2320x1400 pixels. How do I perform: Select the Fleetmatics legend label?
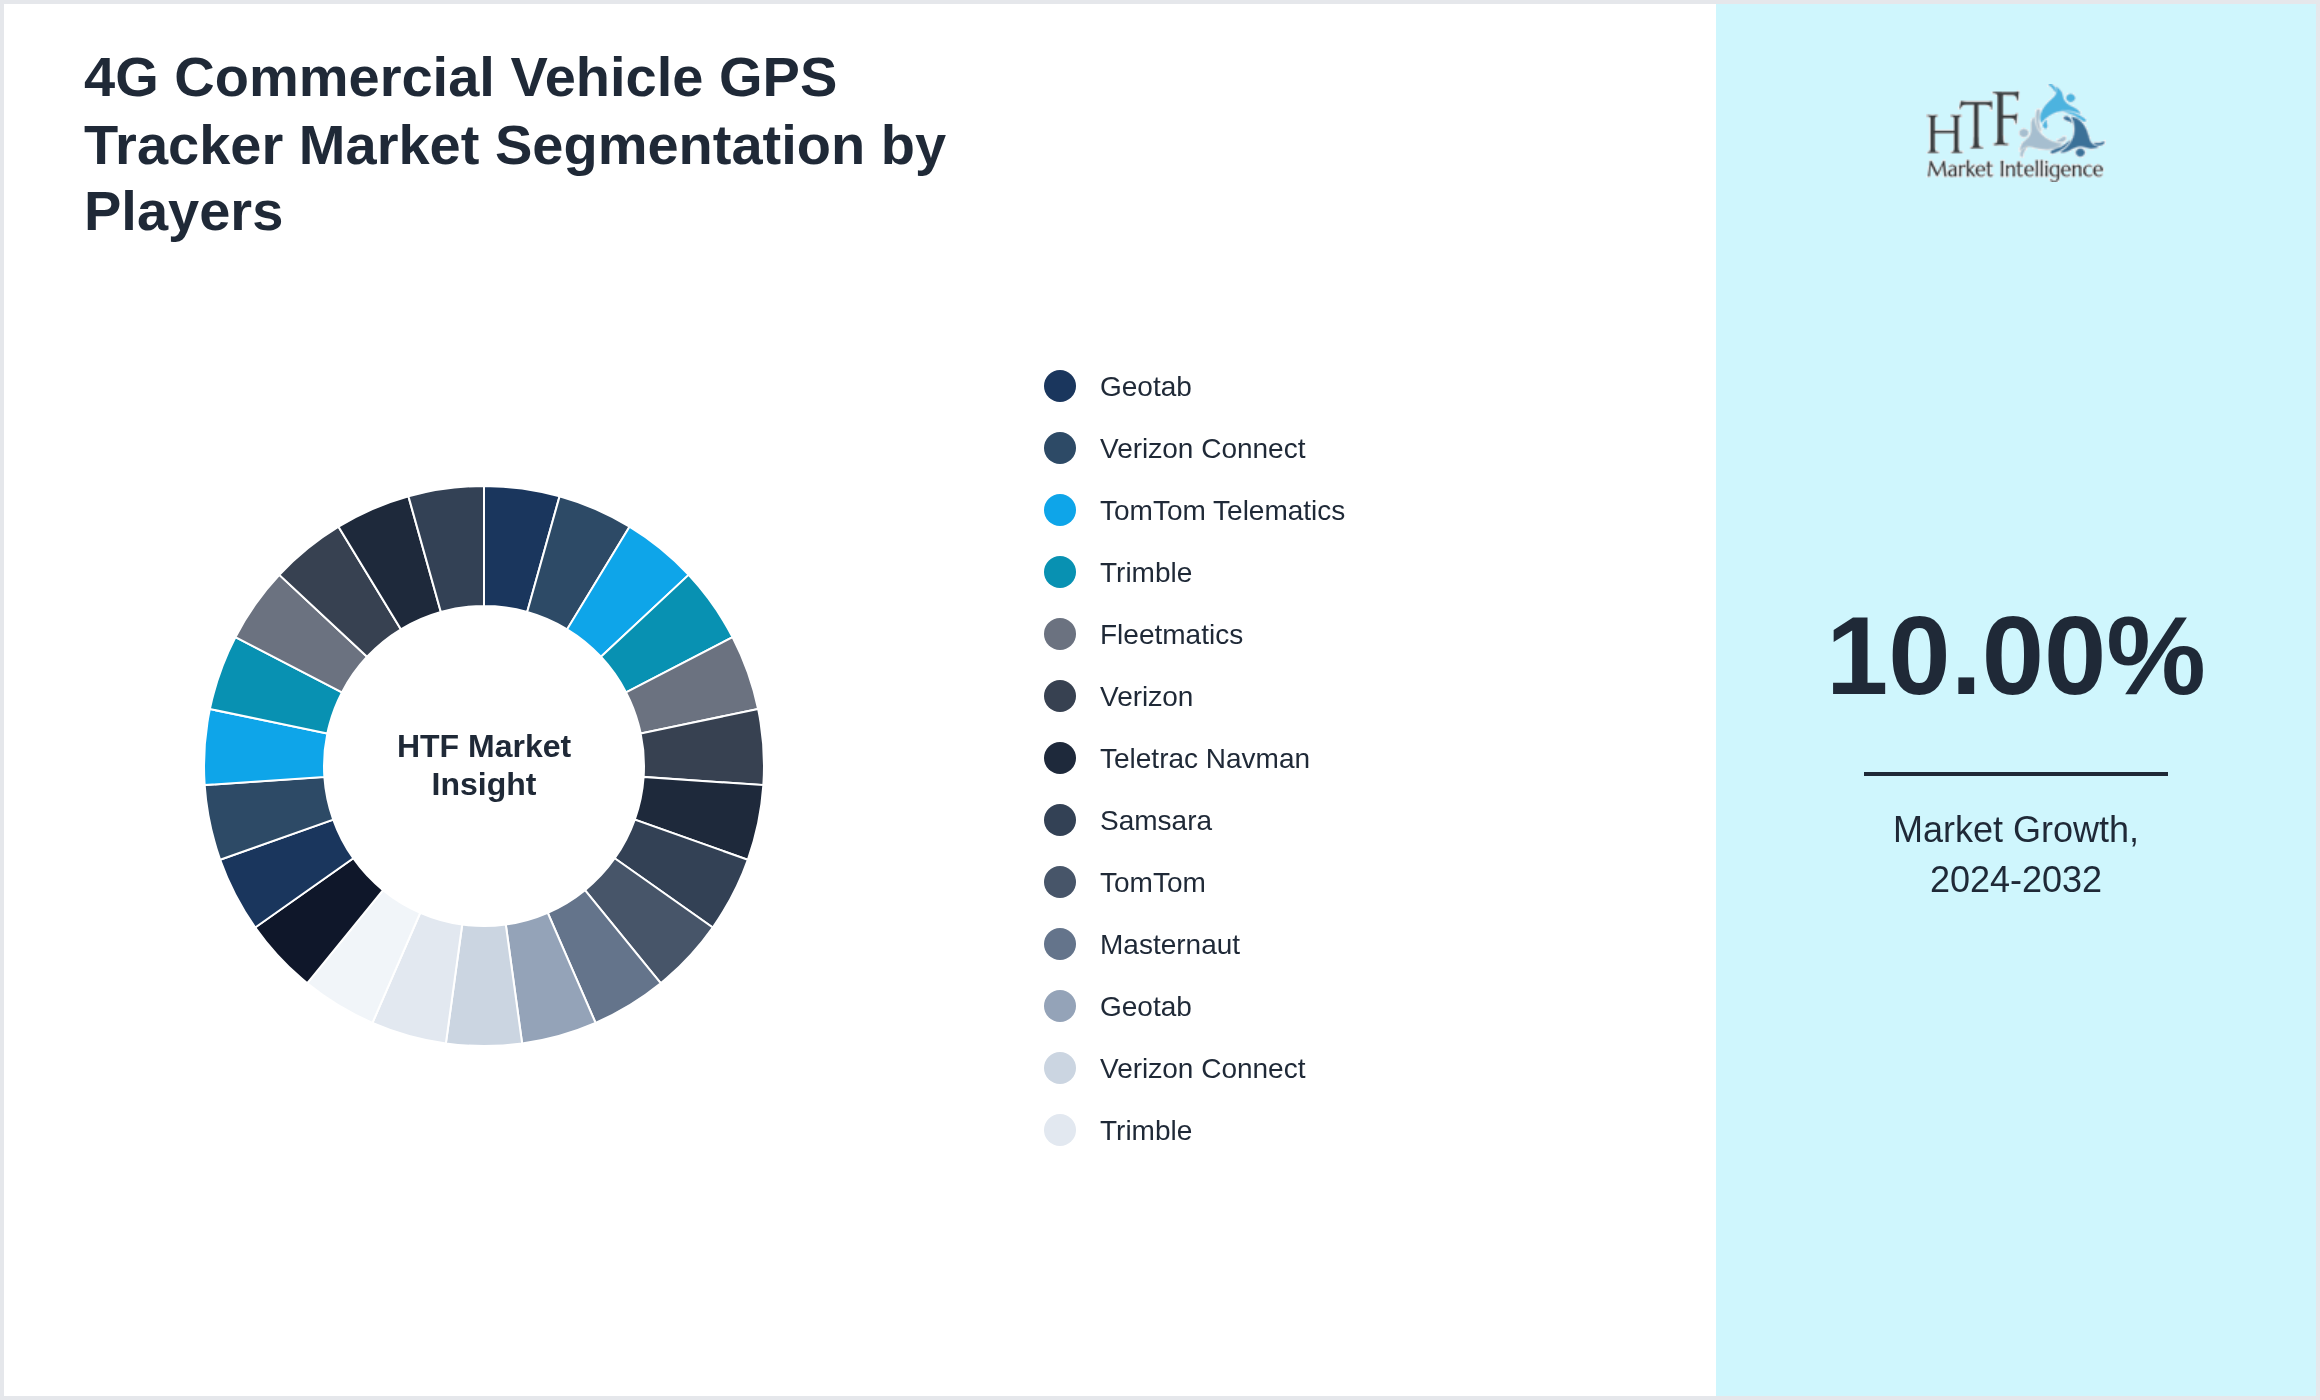point(1171,634)
